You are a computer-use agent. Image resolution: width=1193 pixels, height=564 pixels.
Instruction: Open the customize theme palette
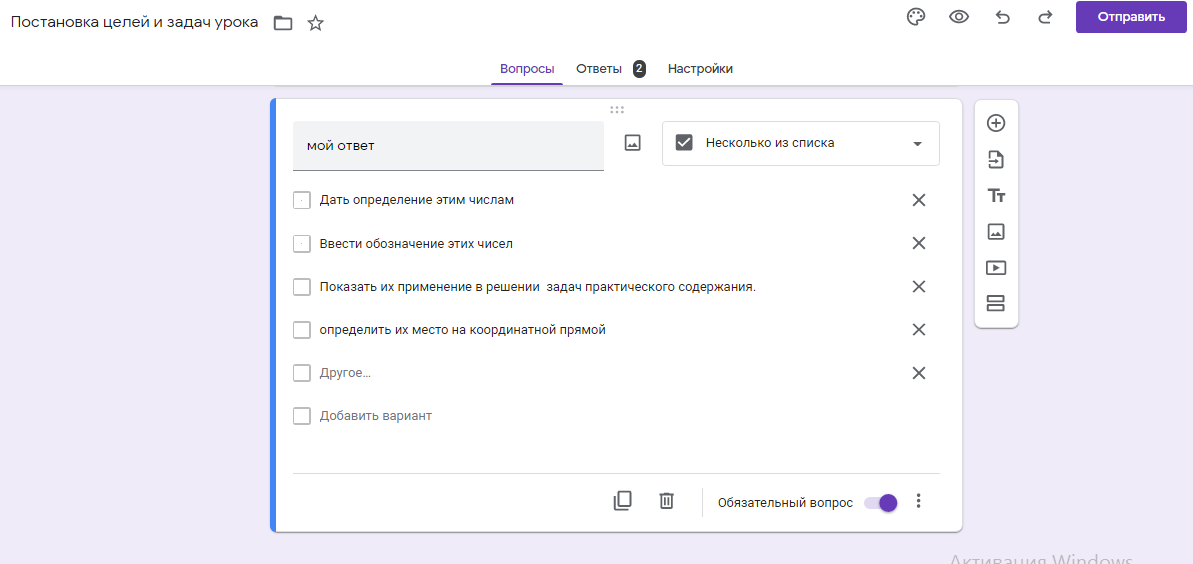click(915, 18)
